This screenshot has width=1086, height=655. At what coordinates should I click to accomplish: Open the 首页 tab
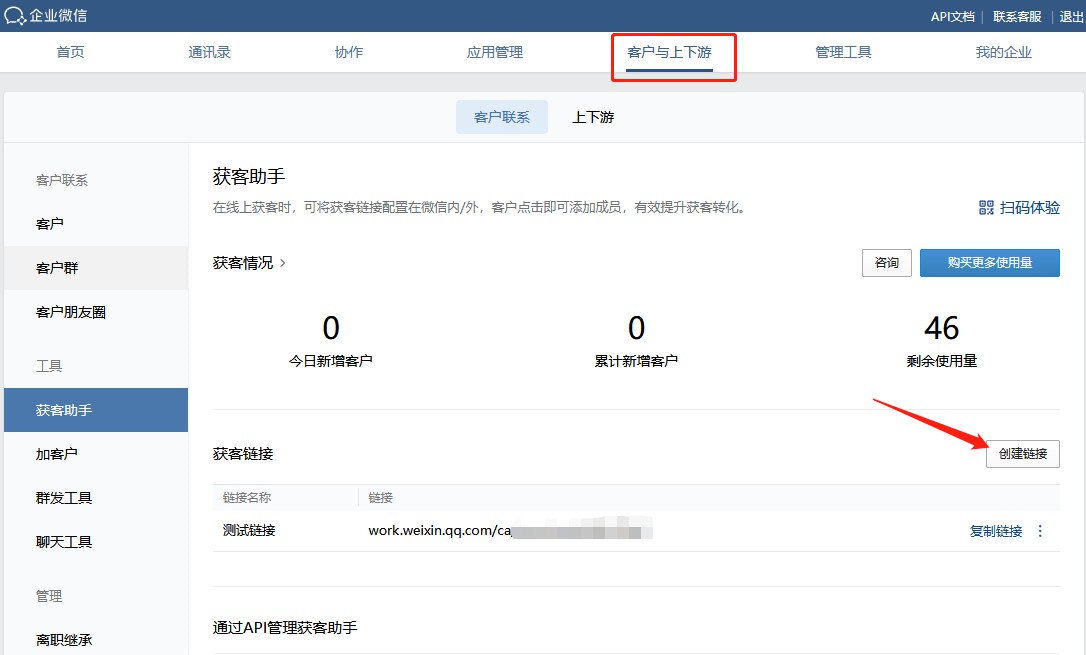click(70, 52)
